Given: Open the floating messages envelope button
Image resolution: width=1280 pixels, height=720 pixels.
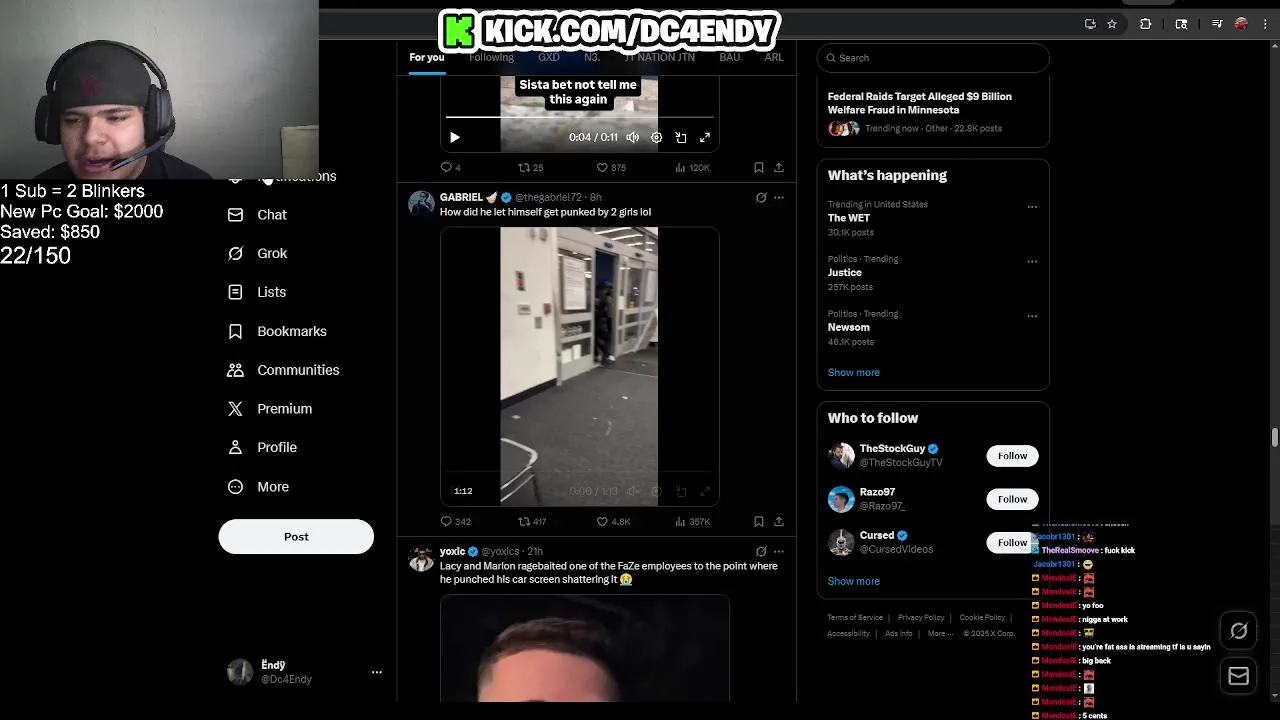Looking at the screenshot, I should [x=1238, y=677].
